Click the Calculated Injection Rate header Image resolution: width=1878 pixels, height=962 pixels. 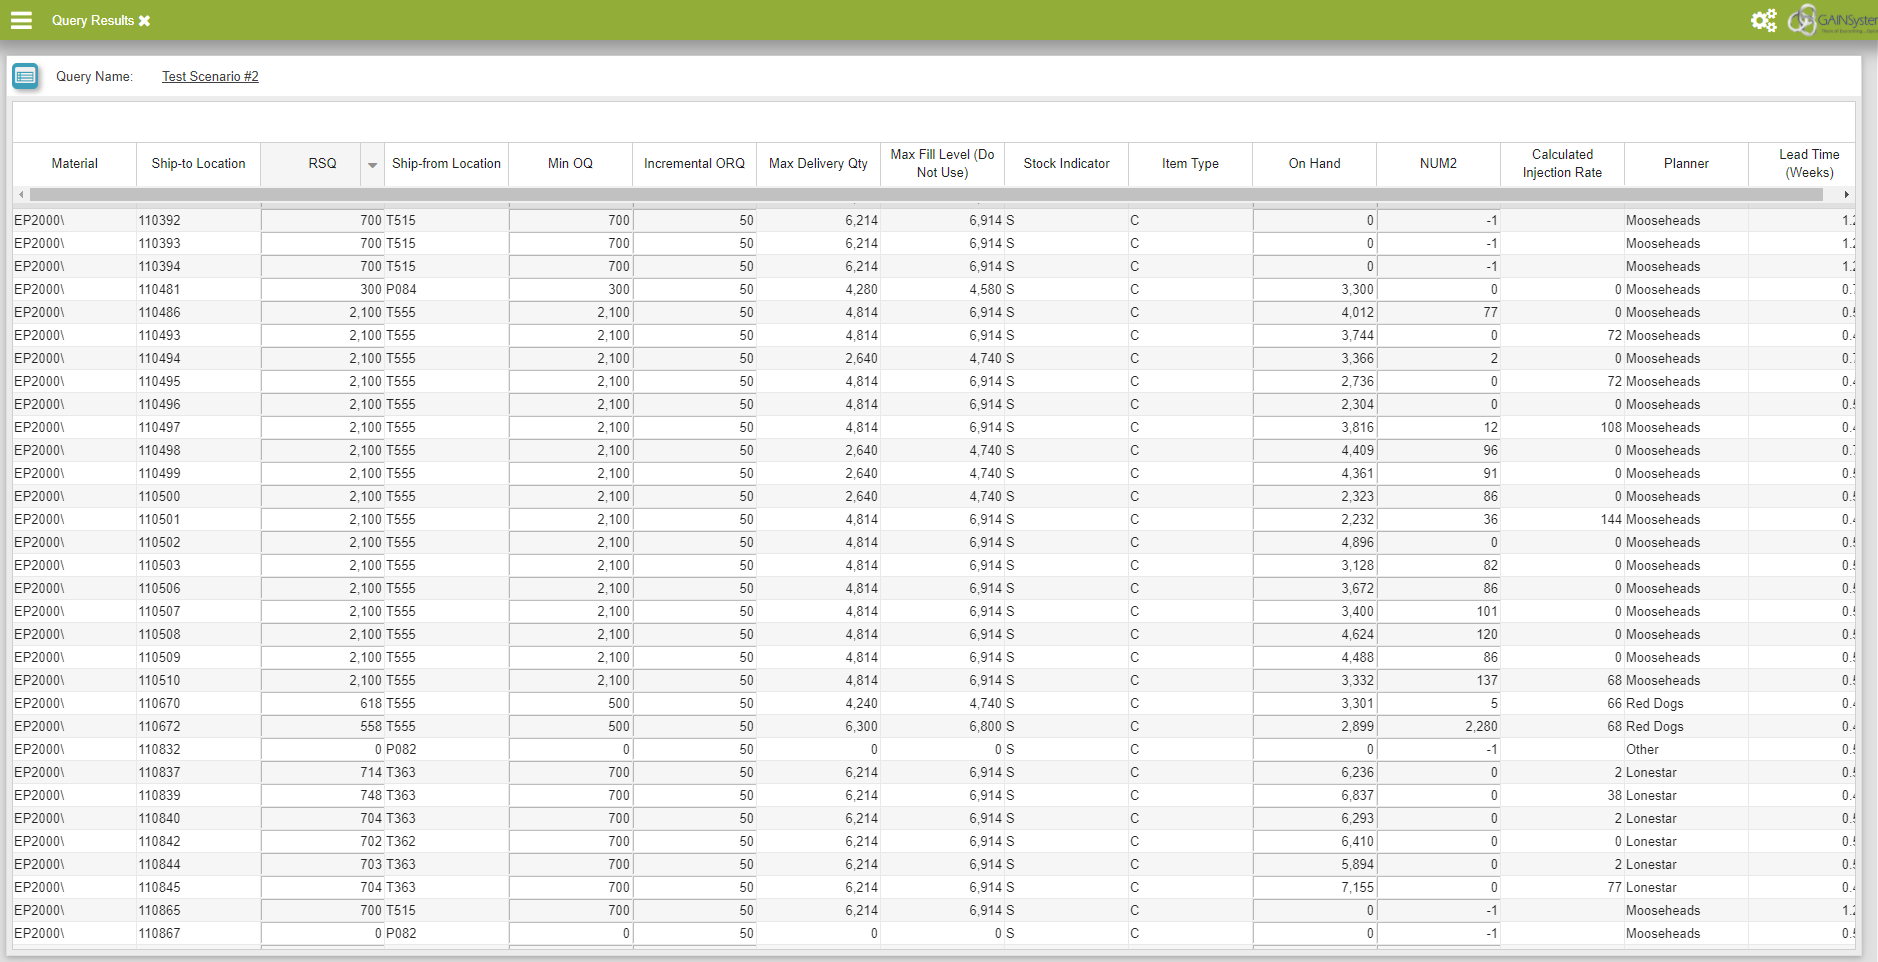coord(1561,164)
